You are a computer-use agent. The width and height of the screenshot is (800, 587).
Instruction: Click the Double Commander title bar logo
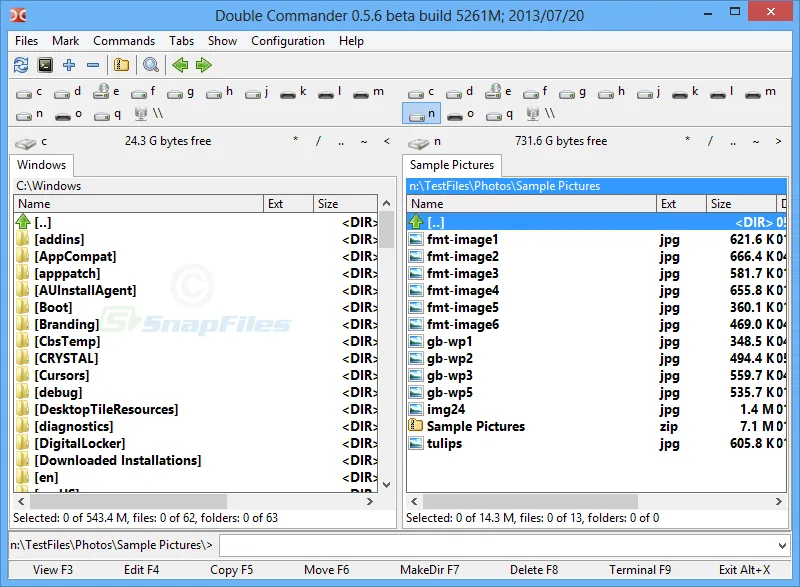(x=18, y=15)
